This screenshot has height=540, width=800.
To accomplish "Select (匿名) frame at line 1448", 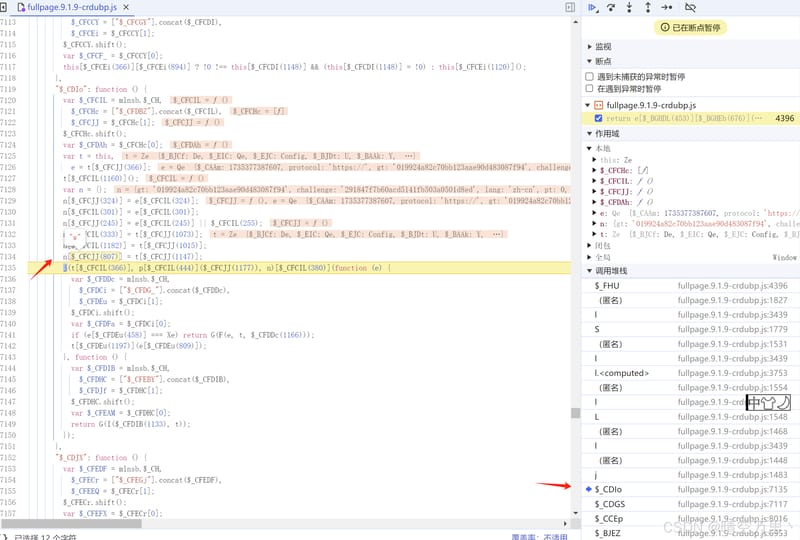I will click(x=691, y=460).
